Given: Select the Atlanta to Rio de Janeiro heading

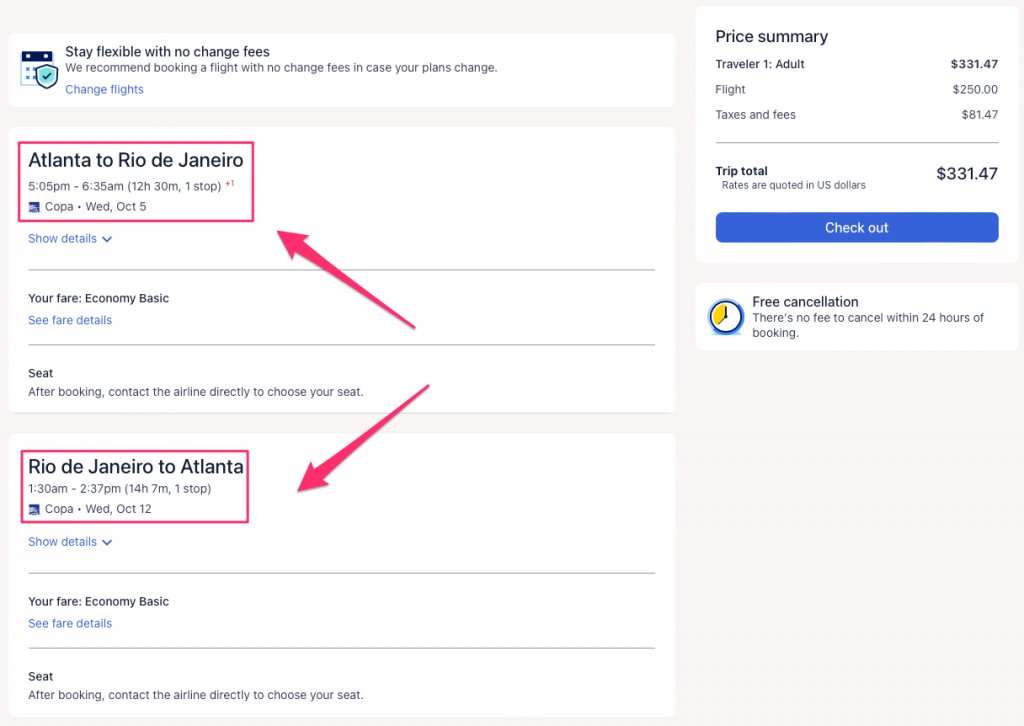Looking at the screenshot, I should tap(135, 160).
